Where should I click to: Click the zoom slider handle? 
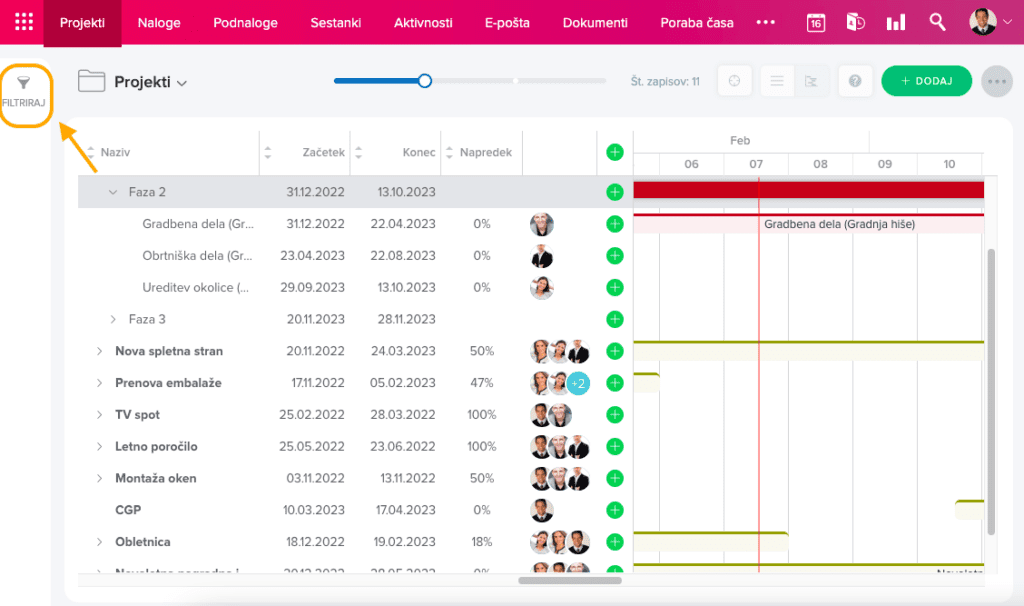pos(424,81)
